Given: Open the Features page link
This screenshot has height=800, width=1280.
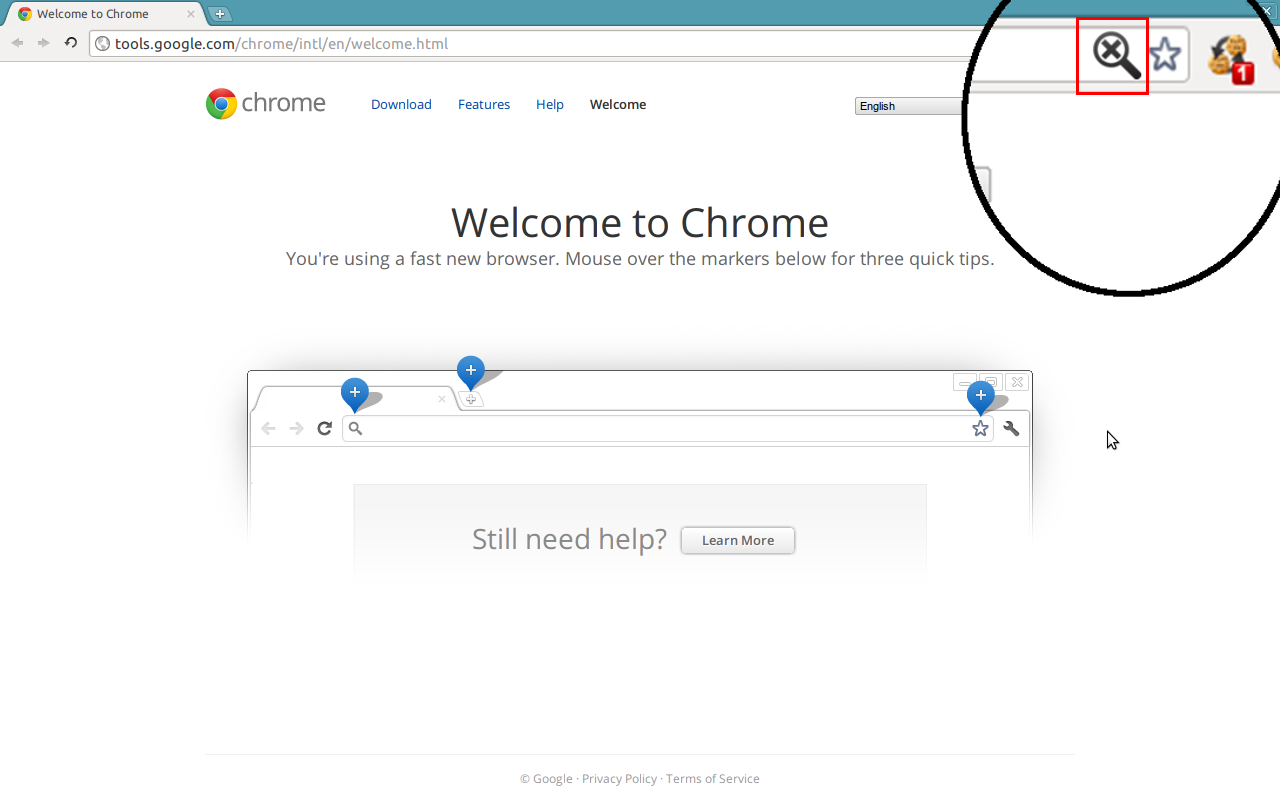Looking at the screenshot, I should tap(484, 104).
